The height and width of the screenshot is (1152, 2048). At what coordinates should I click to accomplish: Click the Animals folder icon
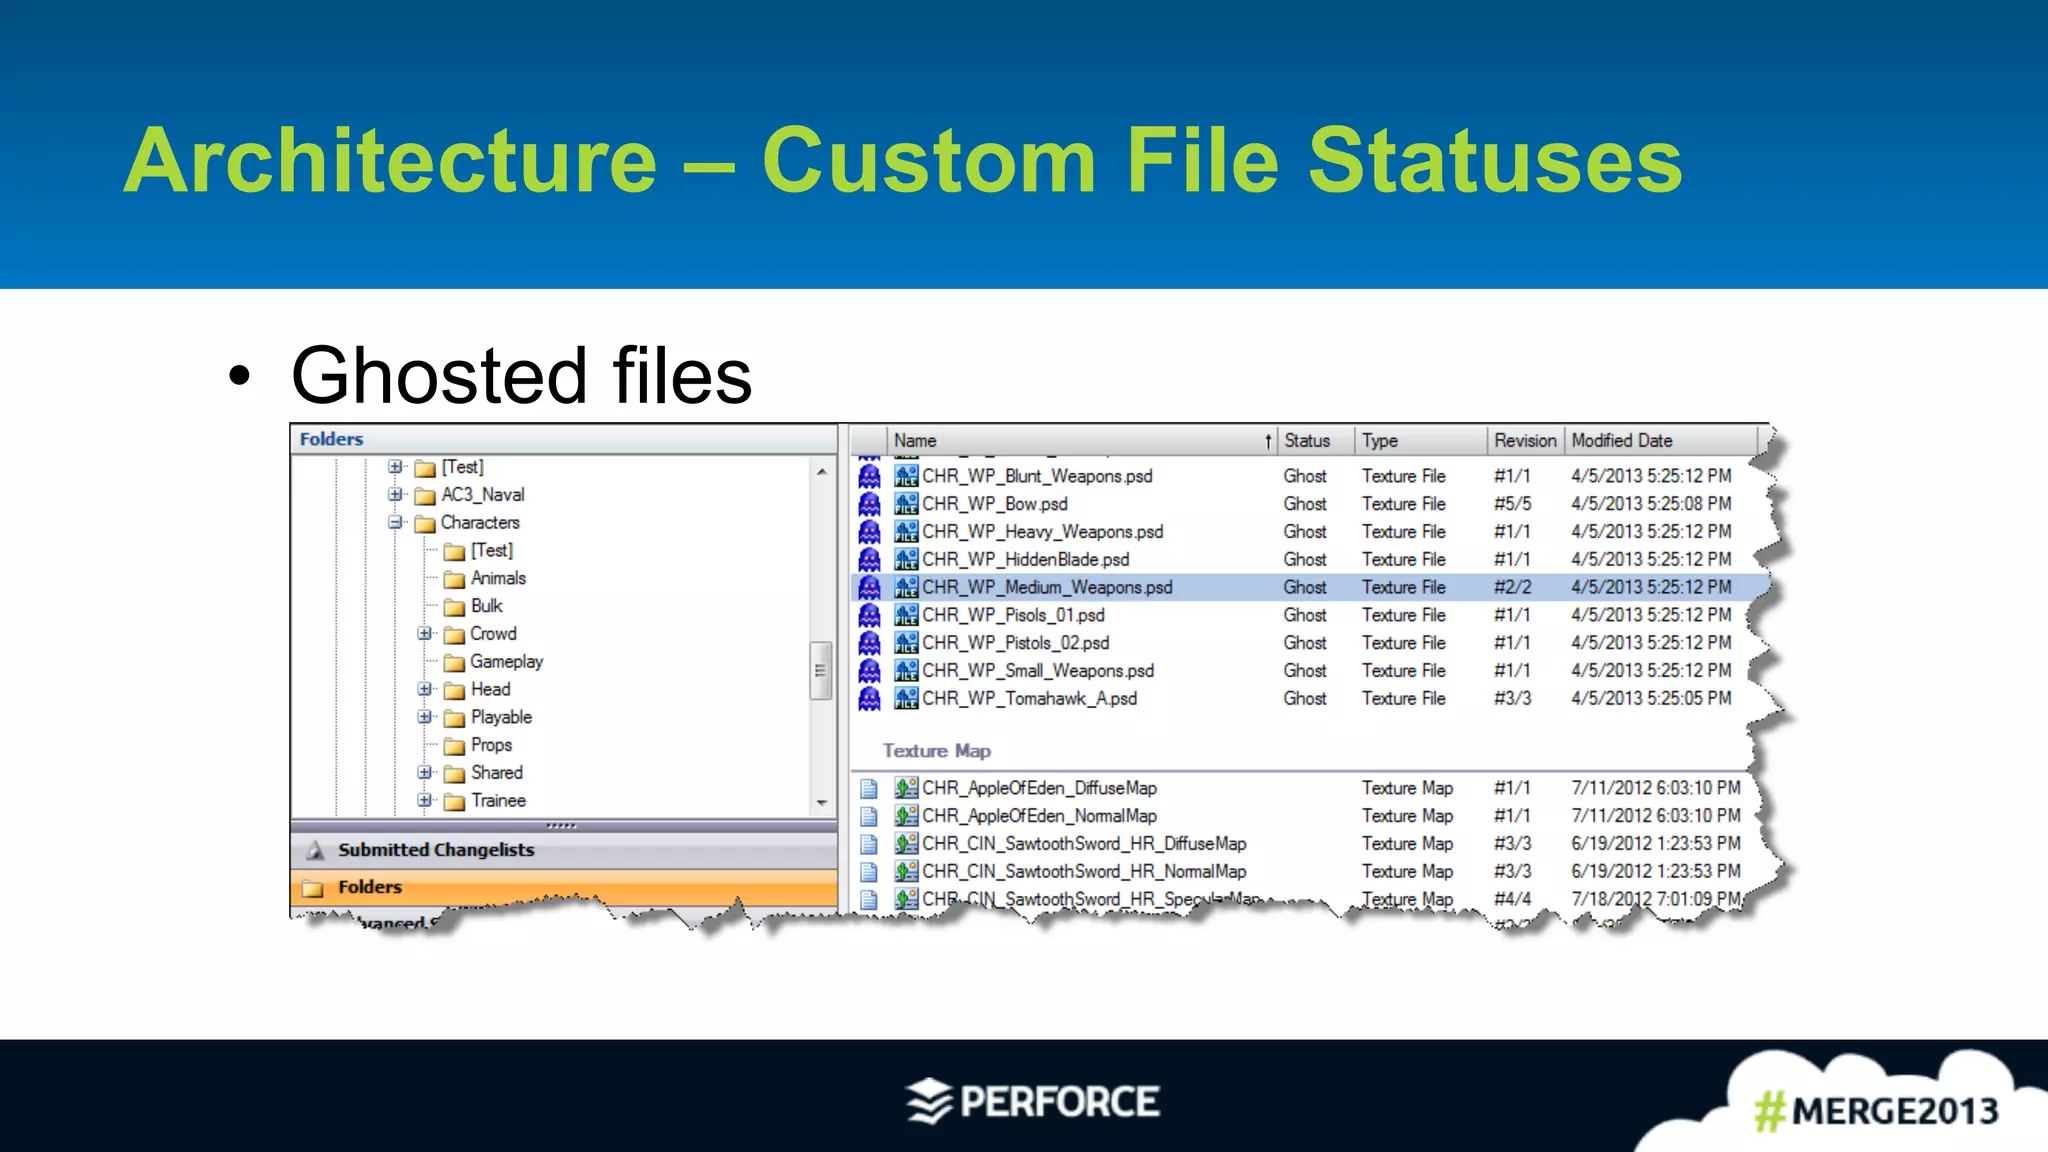(455, 579)
